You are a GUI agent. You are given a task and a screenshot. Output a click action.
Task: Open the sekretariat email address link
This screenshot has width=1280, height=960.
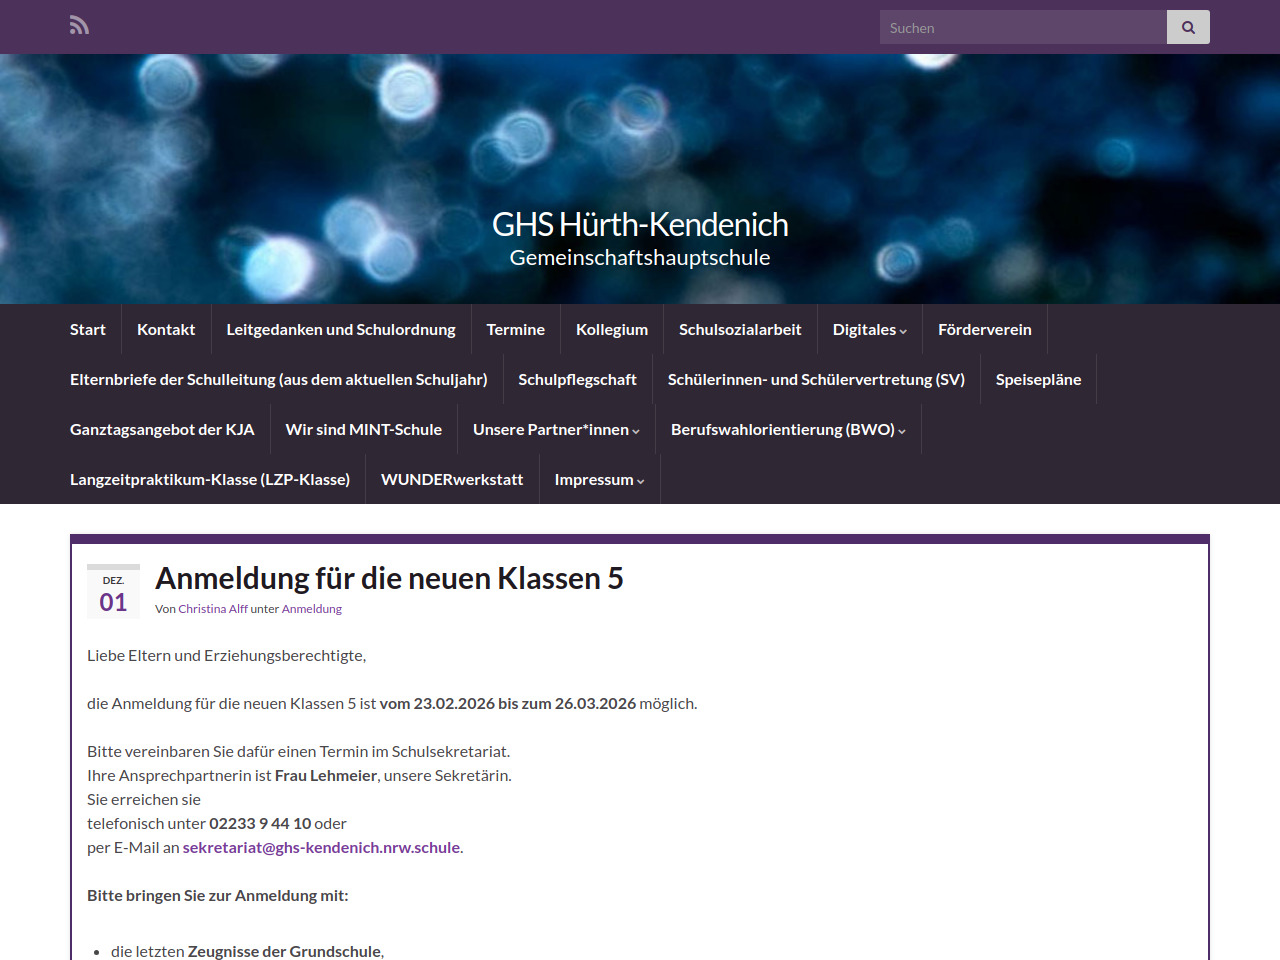pyautogui.click(x=321, y=848)
